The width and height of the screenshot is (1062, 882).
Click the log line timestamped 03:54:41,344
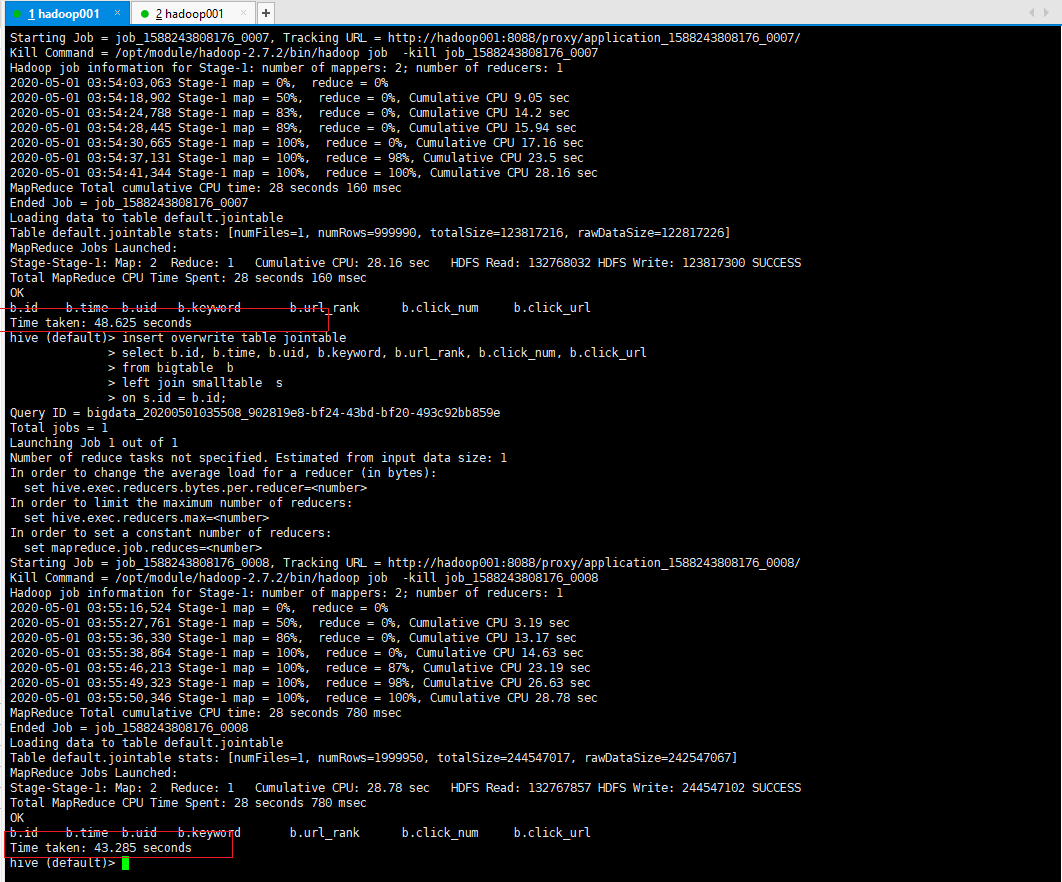coord(303,173)
